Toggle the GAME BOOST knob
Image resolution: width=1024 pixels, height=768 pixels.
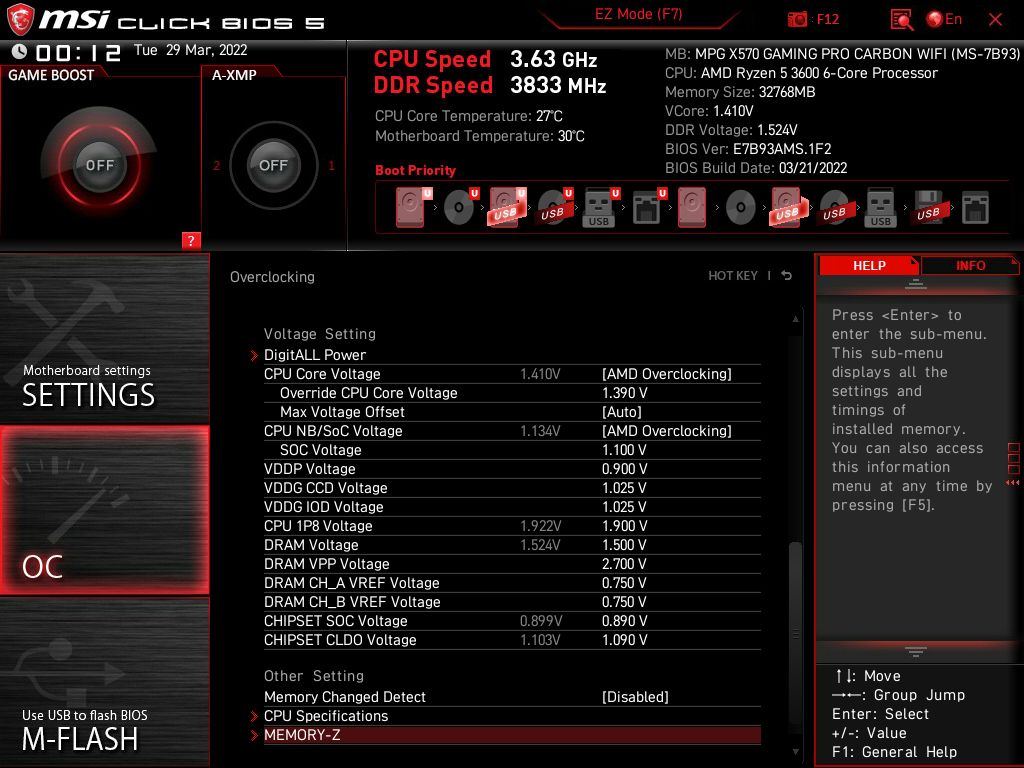pos(99,165)
